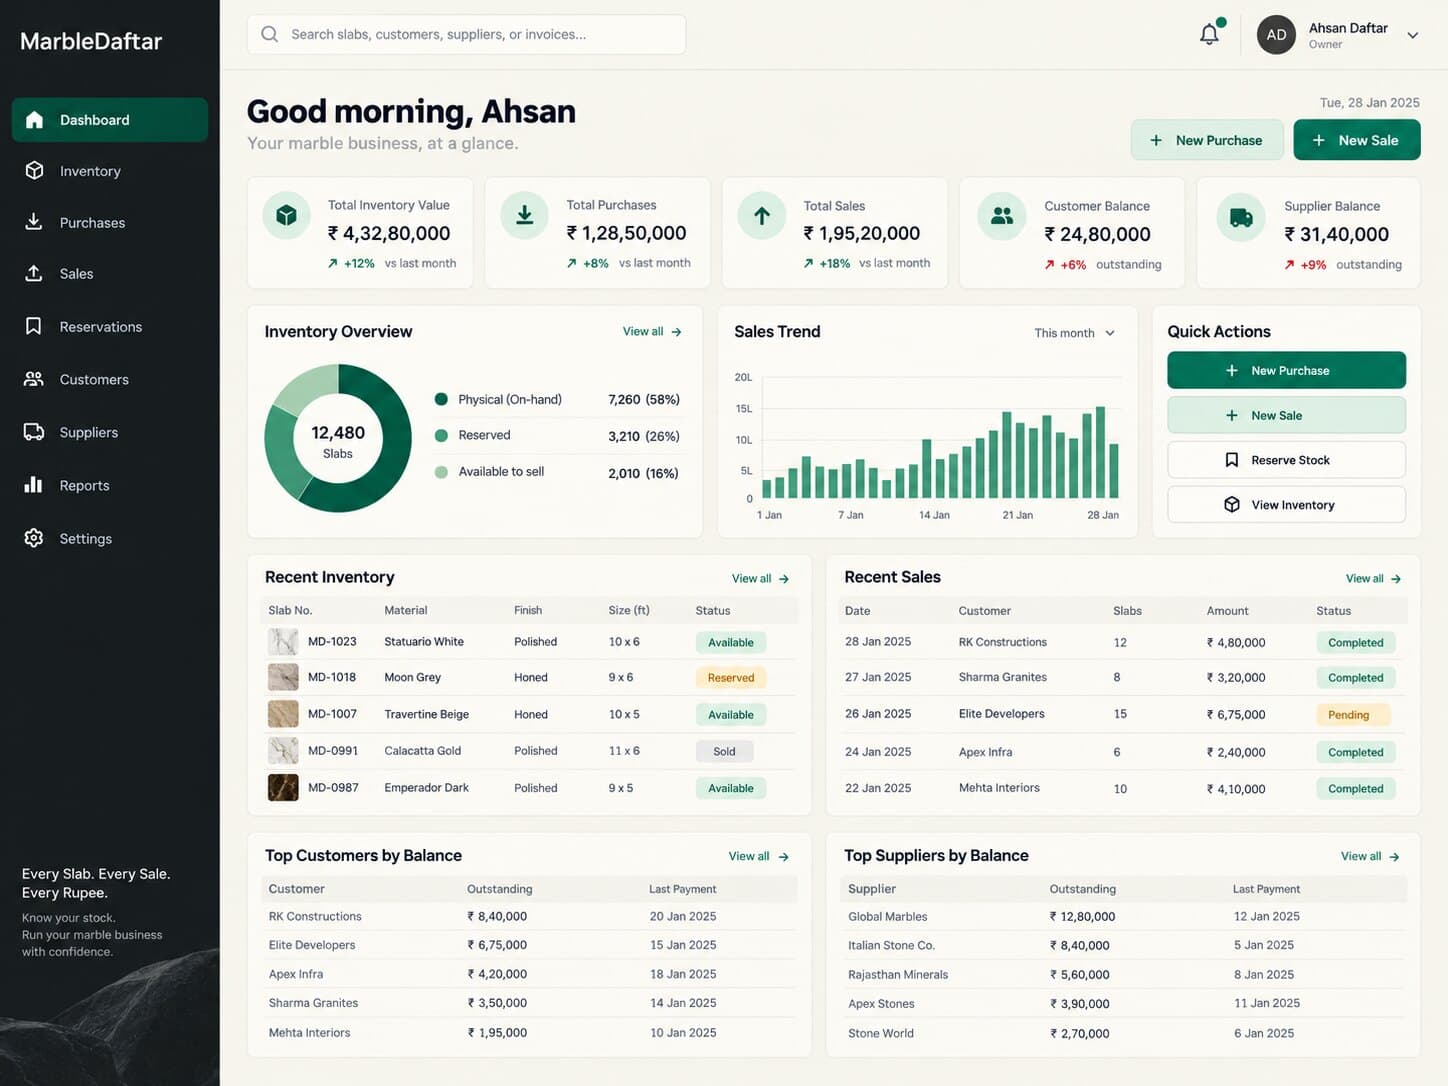Screen dimensions: 1448x1086
Task: Click the Sales upload icon in sidebar
Action: pos(34,273)
